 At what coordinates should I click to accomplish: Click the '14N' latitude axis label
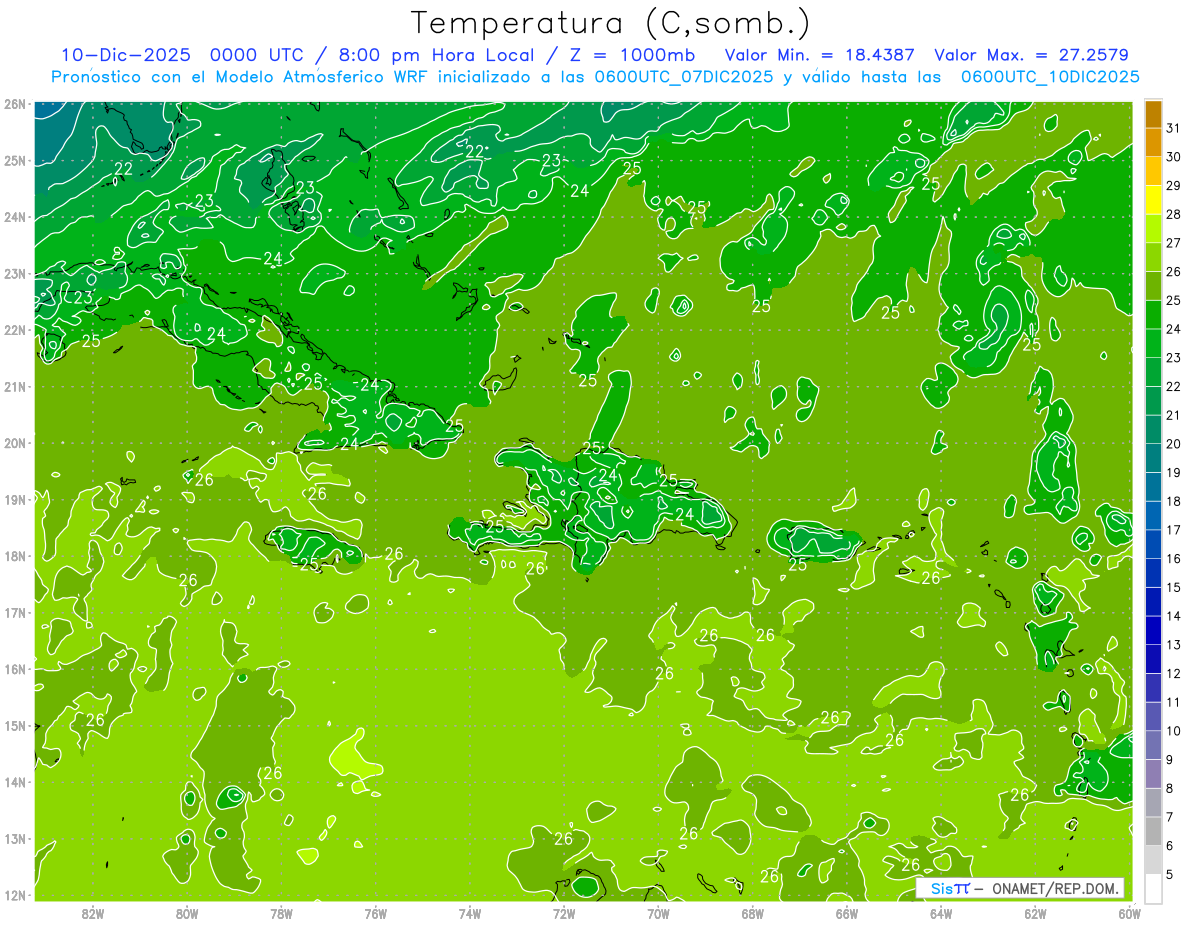point(14,782)
